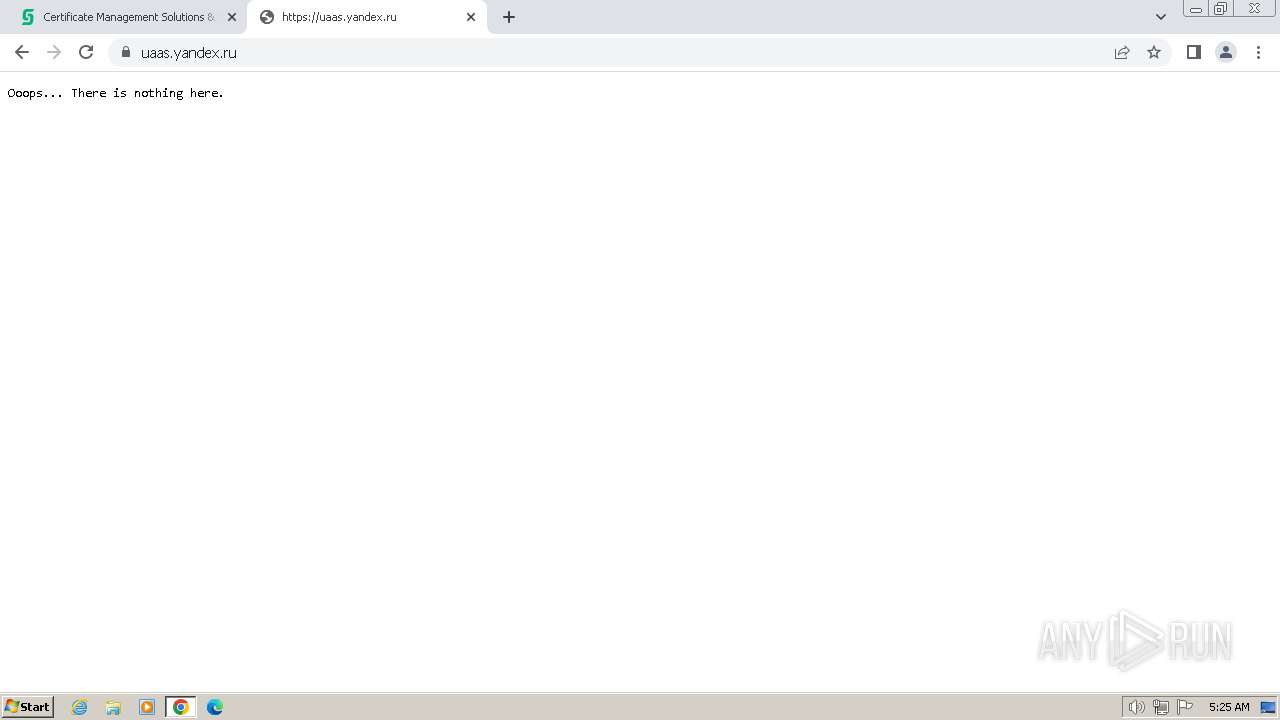Restore down the Chrome window
1280x720 pixels.
(1221, 9)
